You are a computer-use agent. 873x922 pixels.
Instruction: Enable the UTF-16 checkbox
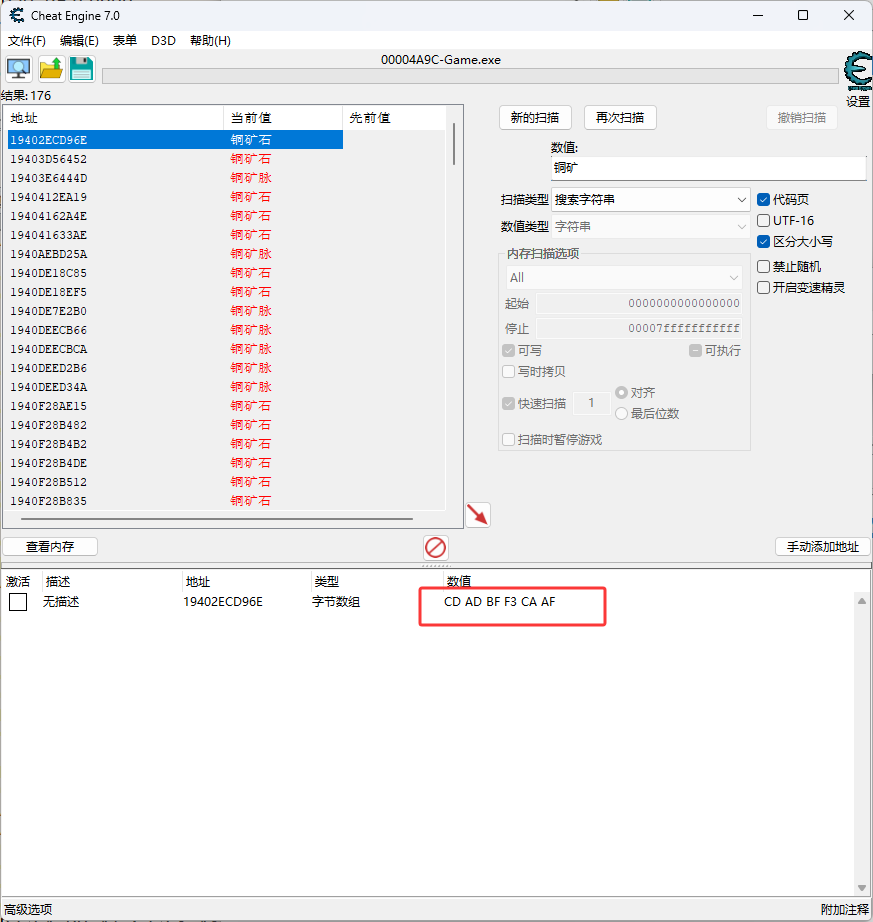point(764,221)
